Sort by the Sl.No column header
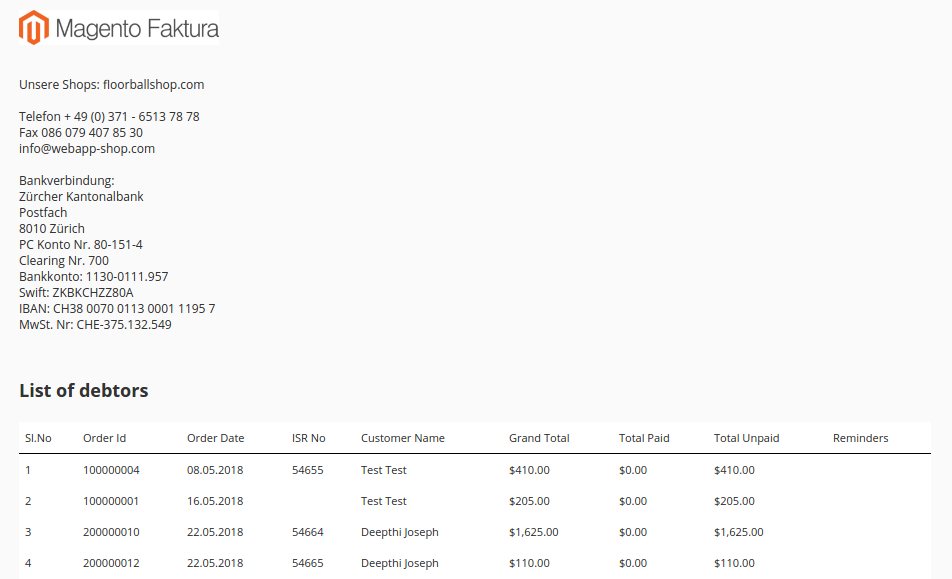 (38, 438)
